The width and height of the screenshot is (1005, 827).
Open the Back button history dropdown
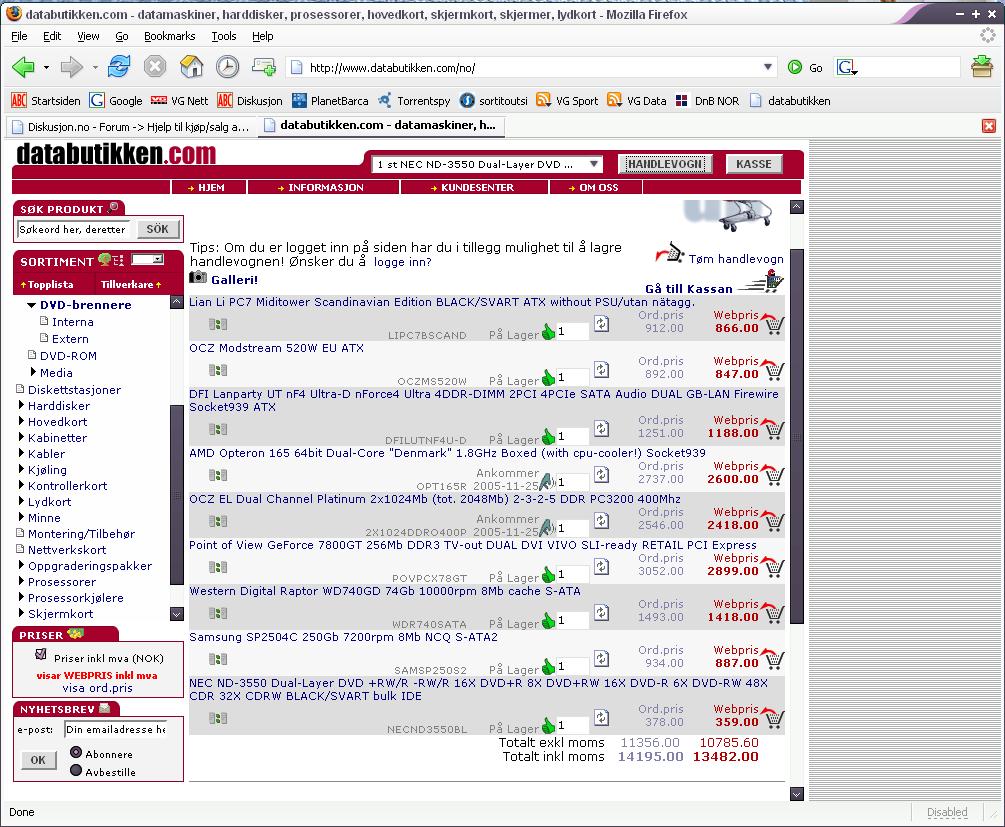tap(46, 67)
